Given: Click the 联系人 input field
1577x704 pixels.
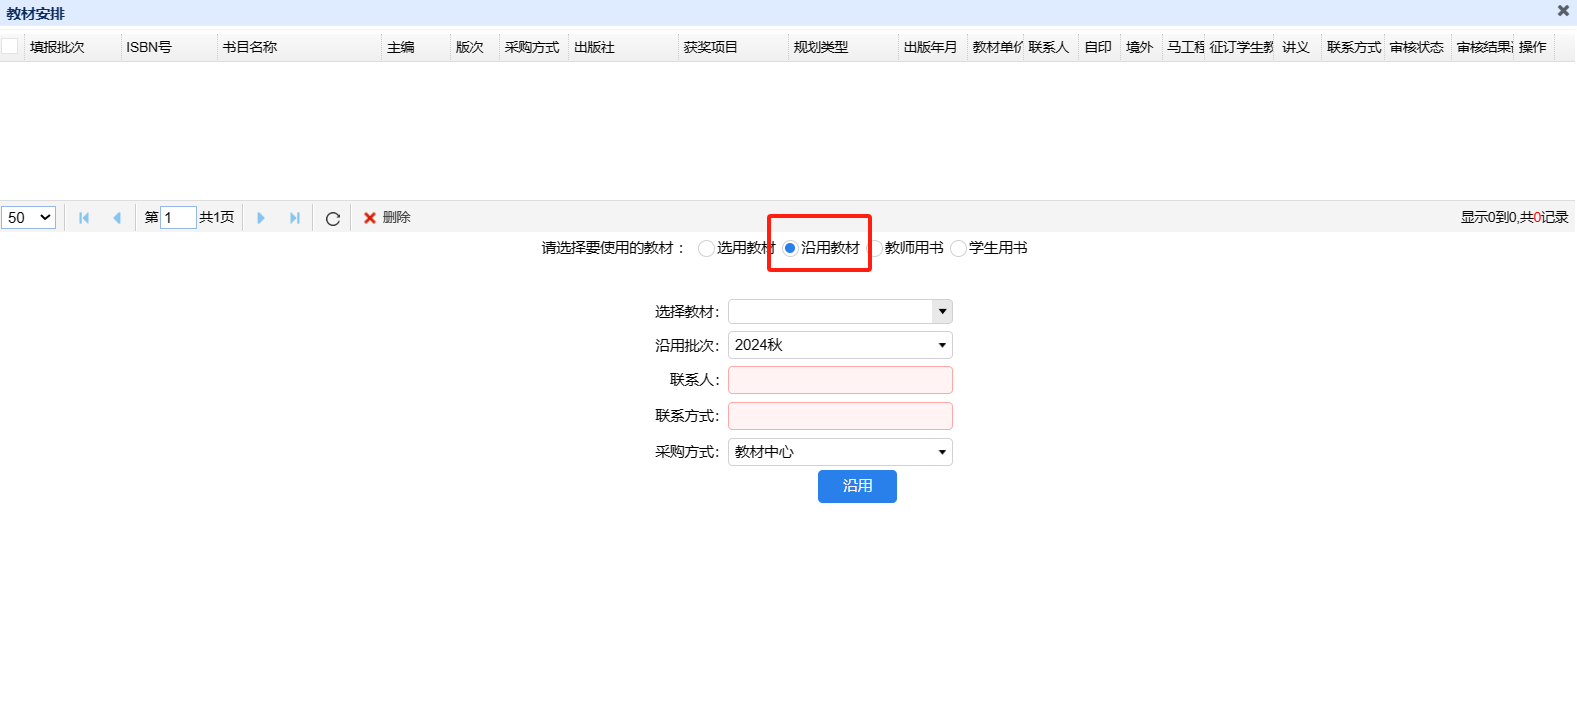Looking at the screenshot, I should 840,380.
